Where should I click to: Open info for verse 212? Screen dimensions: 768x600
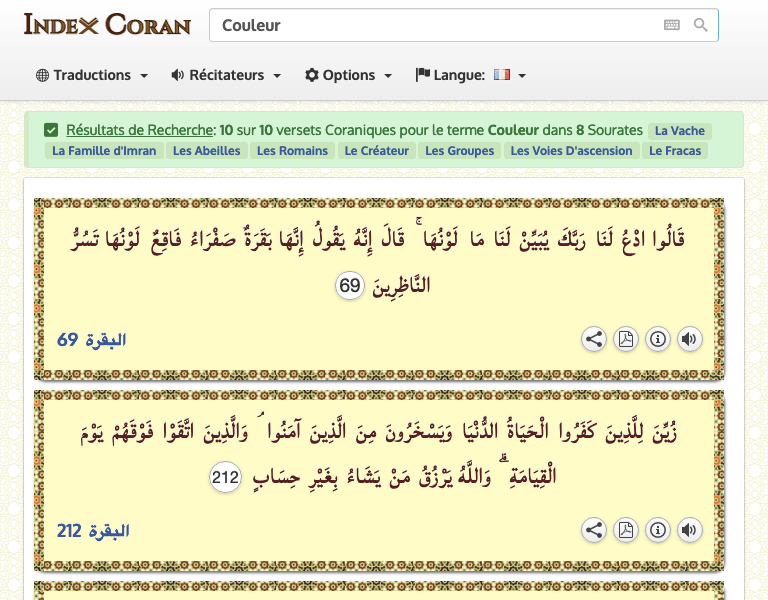click(658, 530)
